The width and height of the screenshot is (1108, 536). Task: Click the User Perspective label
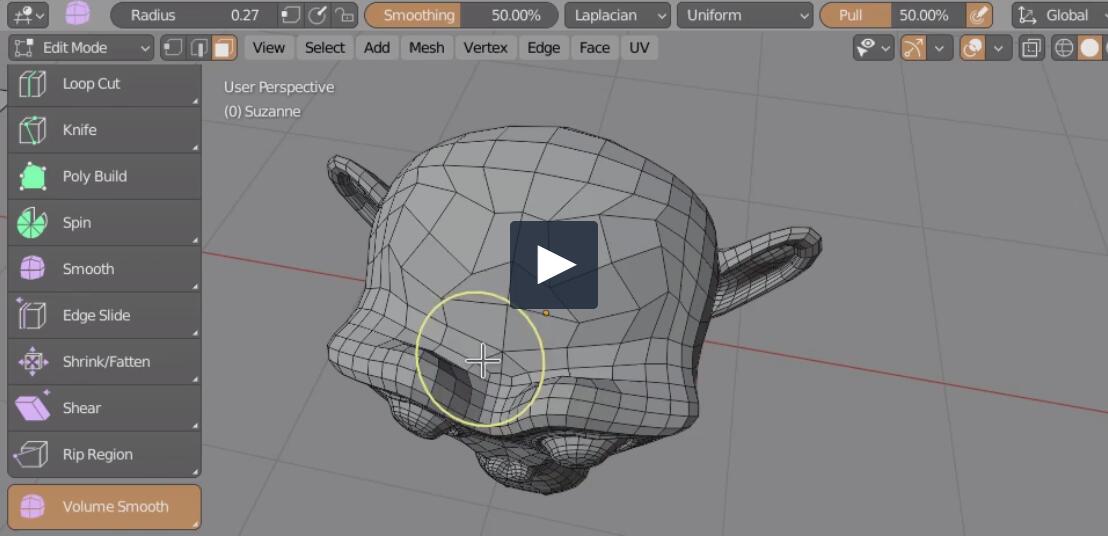pyautogui.click(x=279, y=87)
